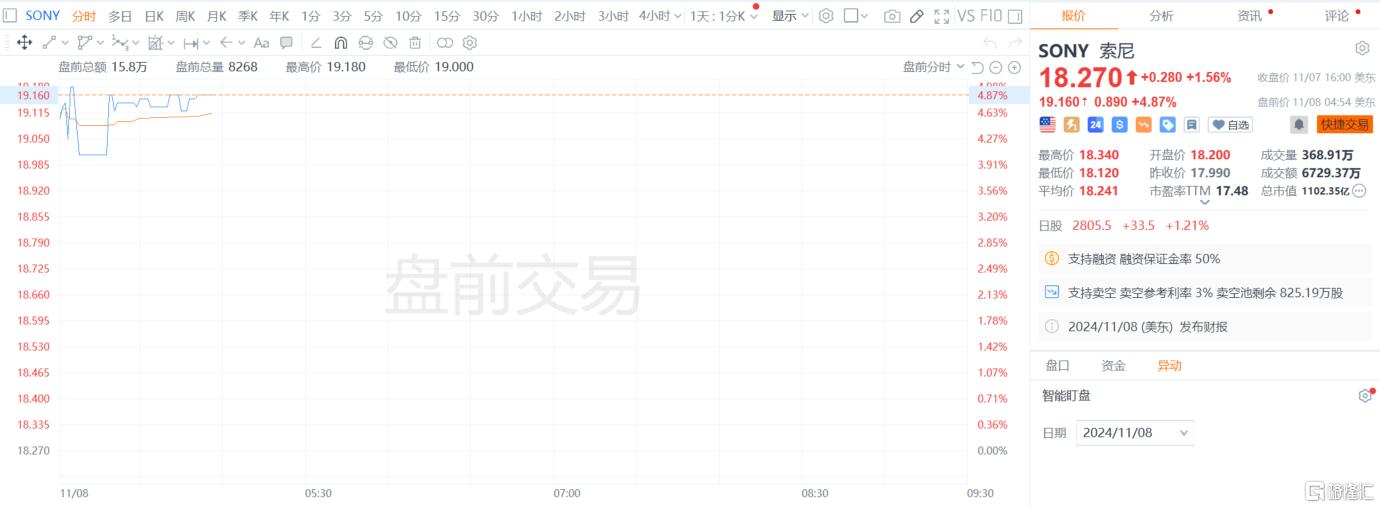Delete all drawings with trash icon
The width and height of the screenshot is (1380, 508).
(x=414, y=43)
